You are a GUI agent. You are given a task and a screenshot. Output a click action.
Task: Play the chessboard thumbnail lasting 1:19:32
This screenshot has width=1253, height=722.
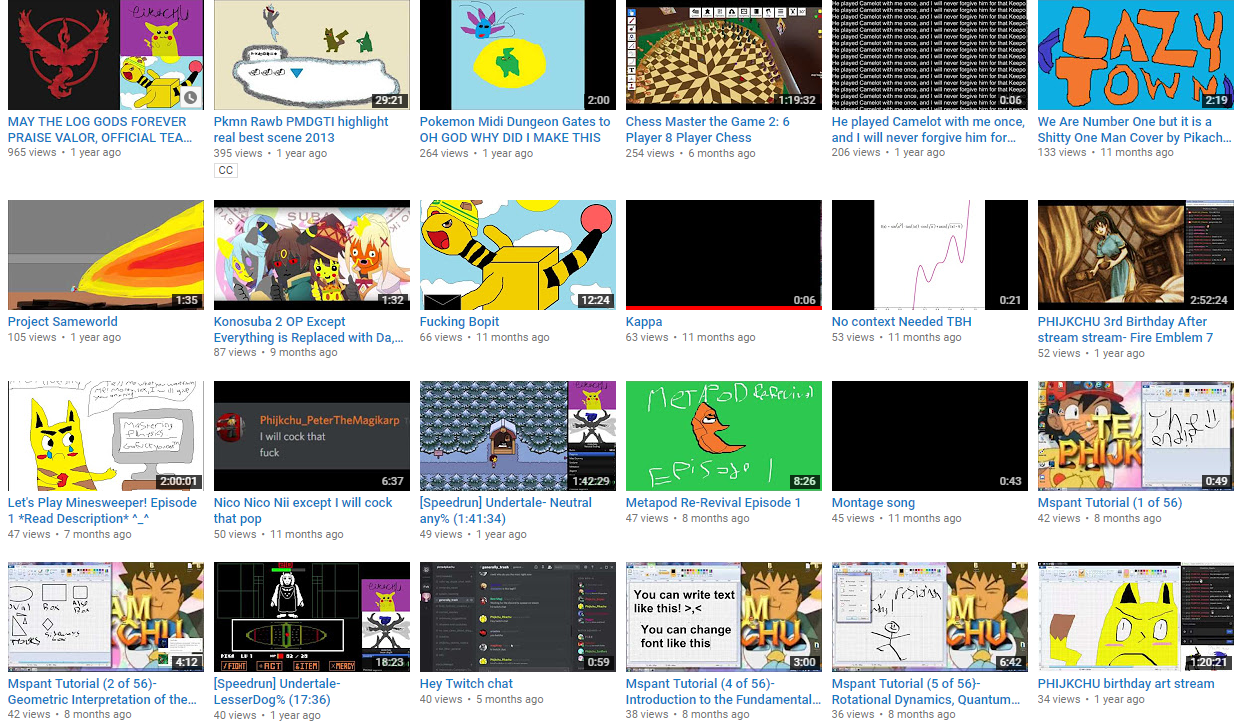[x=724, y=55]
